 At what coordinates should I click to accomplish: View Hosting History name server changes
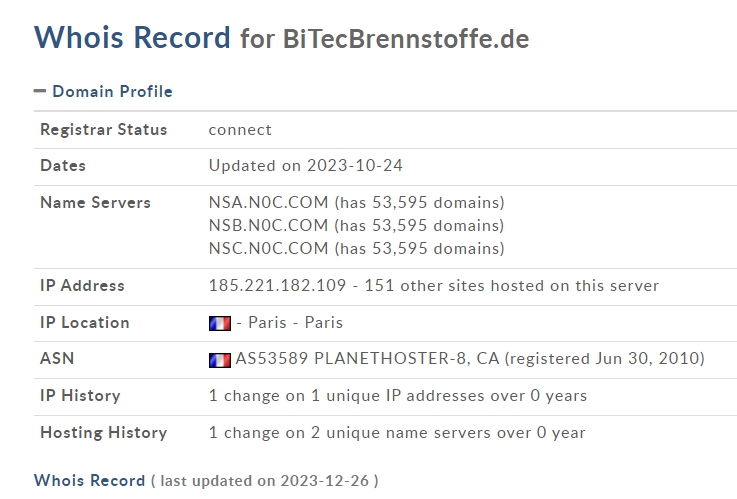coord(397,433)
